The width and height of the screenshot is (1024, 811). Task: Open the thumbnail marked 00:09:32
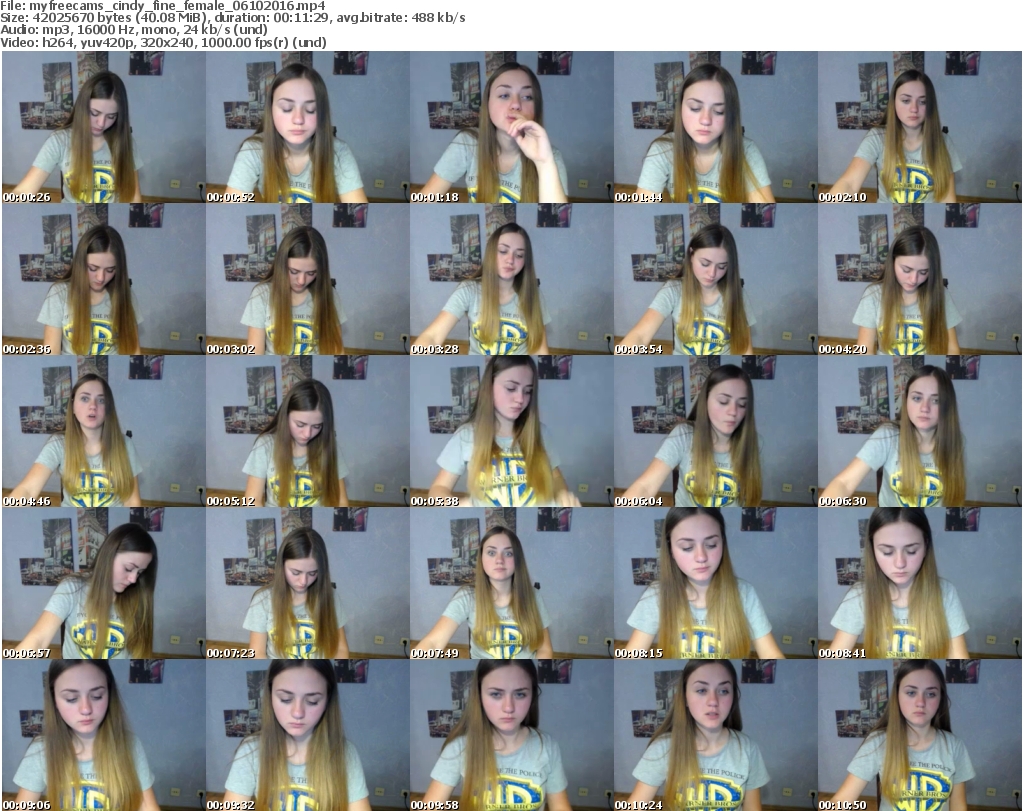point(308,735)
